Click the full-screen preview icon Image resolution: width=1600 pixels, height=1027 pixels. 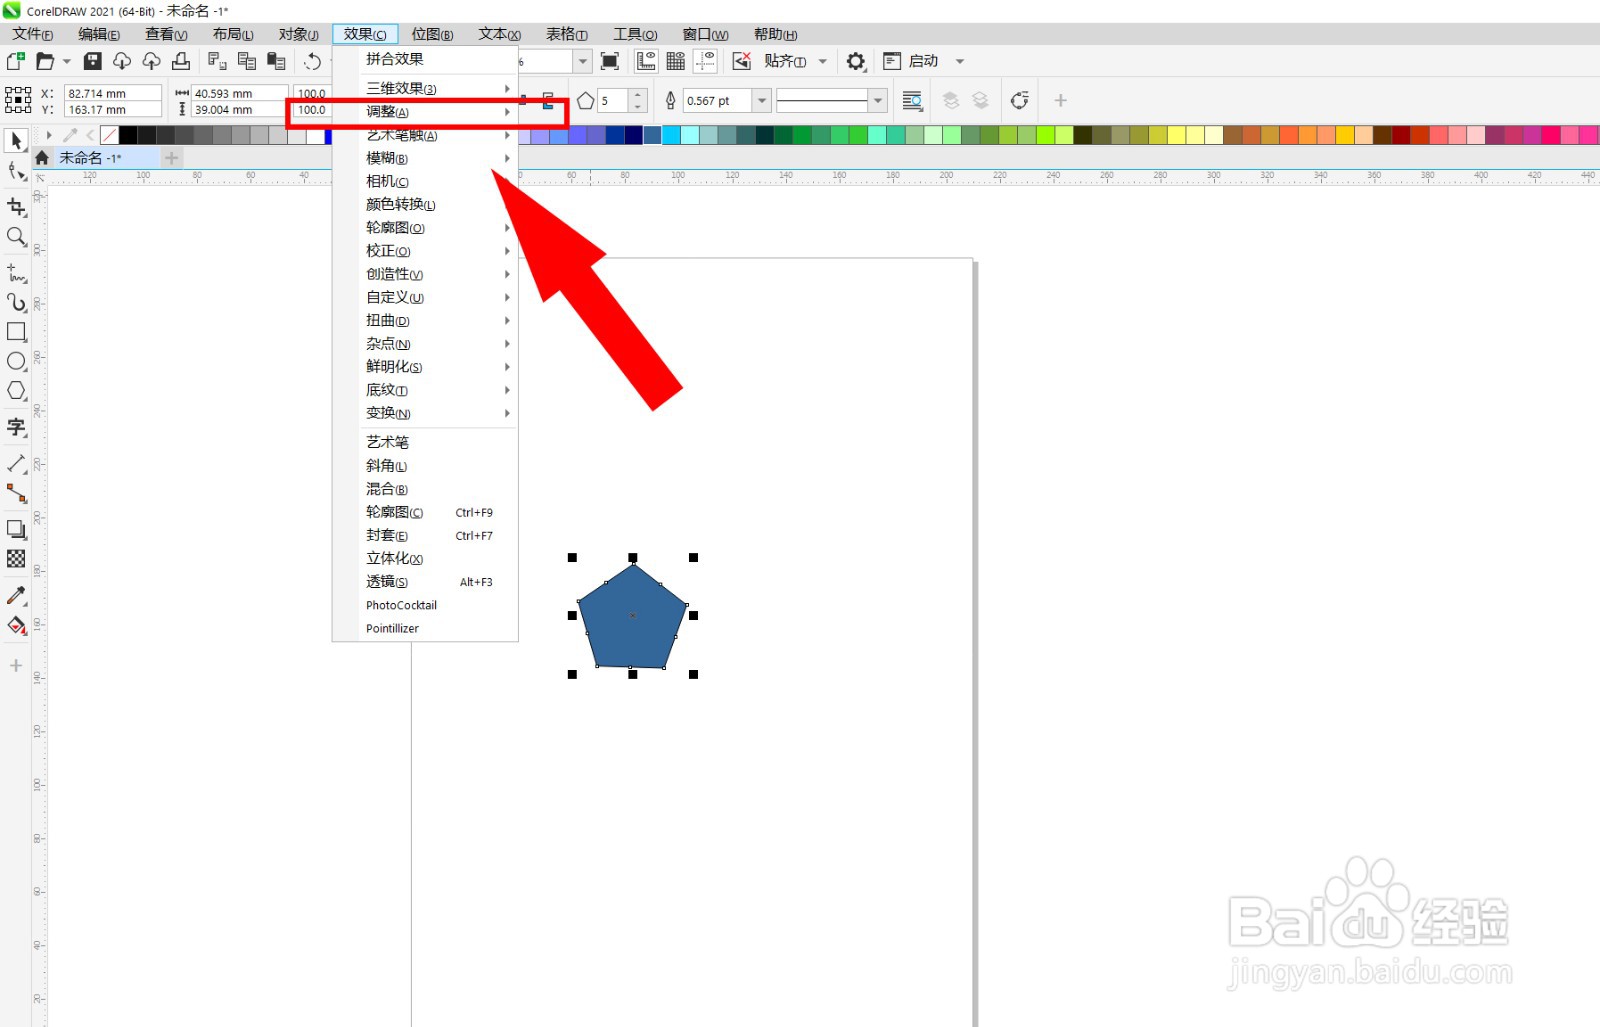tap(610, 61)
